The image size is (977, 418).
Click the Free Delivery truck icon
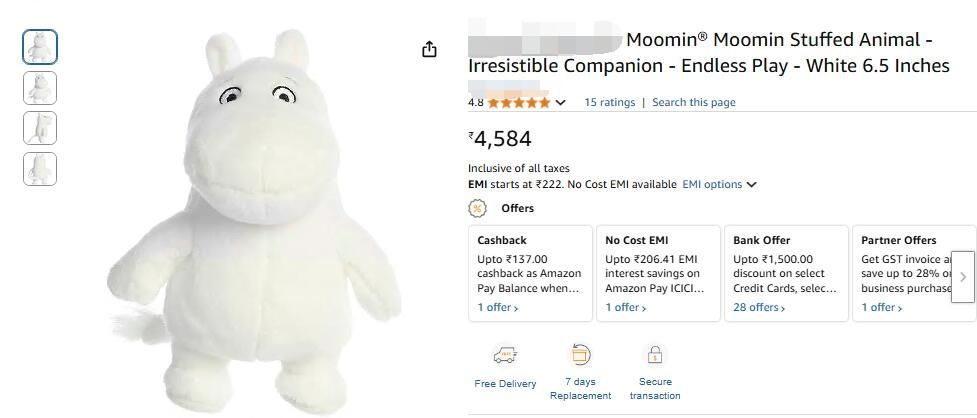point(505,355)
